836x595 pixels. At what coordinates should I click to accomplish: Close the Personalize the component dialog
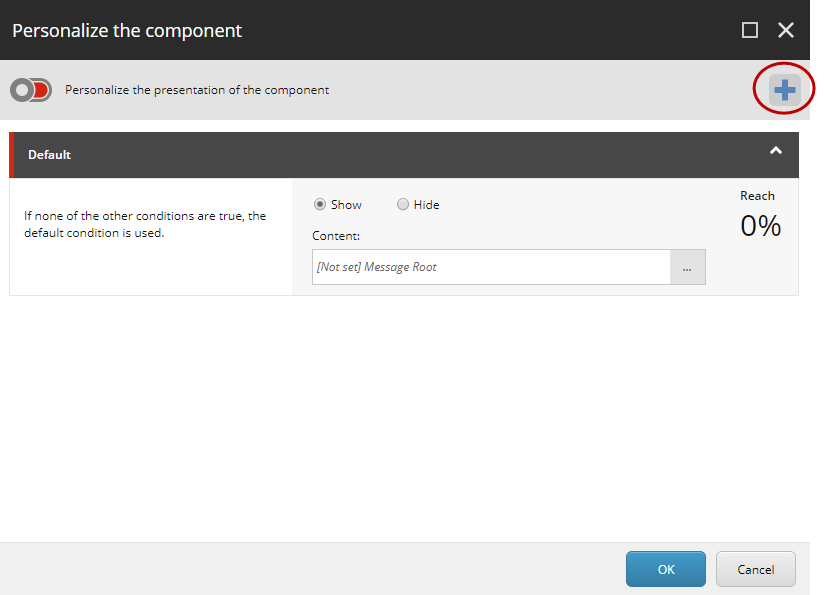(786, 30)
